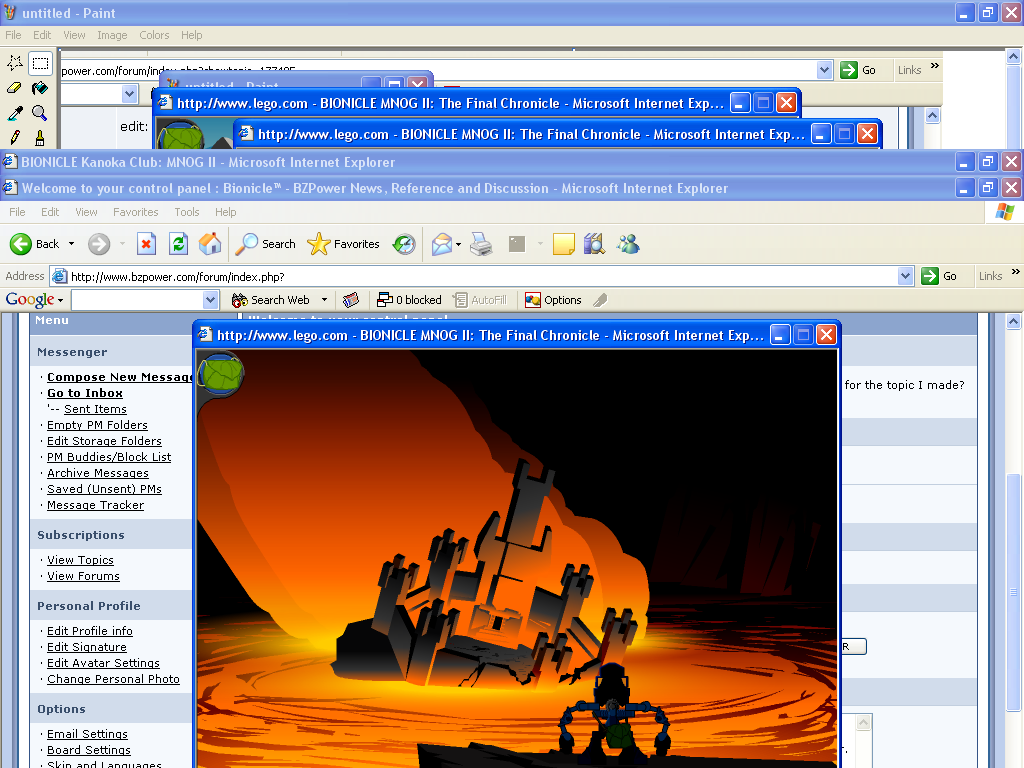Click the Paint canvas scroll-up arrow
Screen dimensions: 1024x768
tap(1013, 57)
